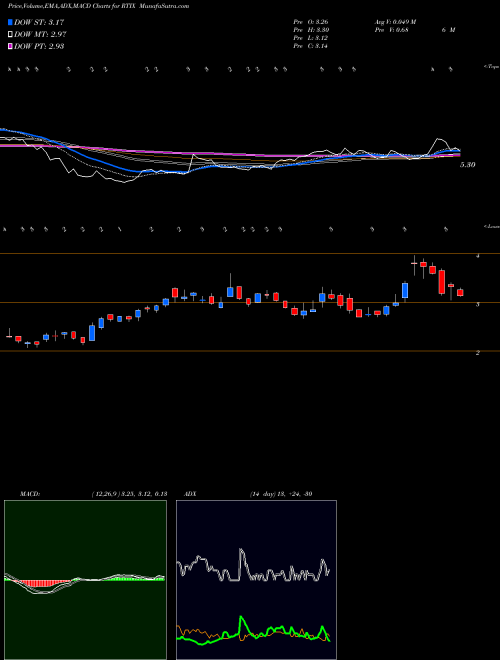Select the 'DOW ST: 3.17' legend text
Viewport: 500px width, 660px height.
39,22
